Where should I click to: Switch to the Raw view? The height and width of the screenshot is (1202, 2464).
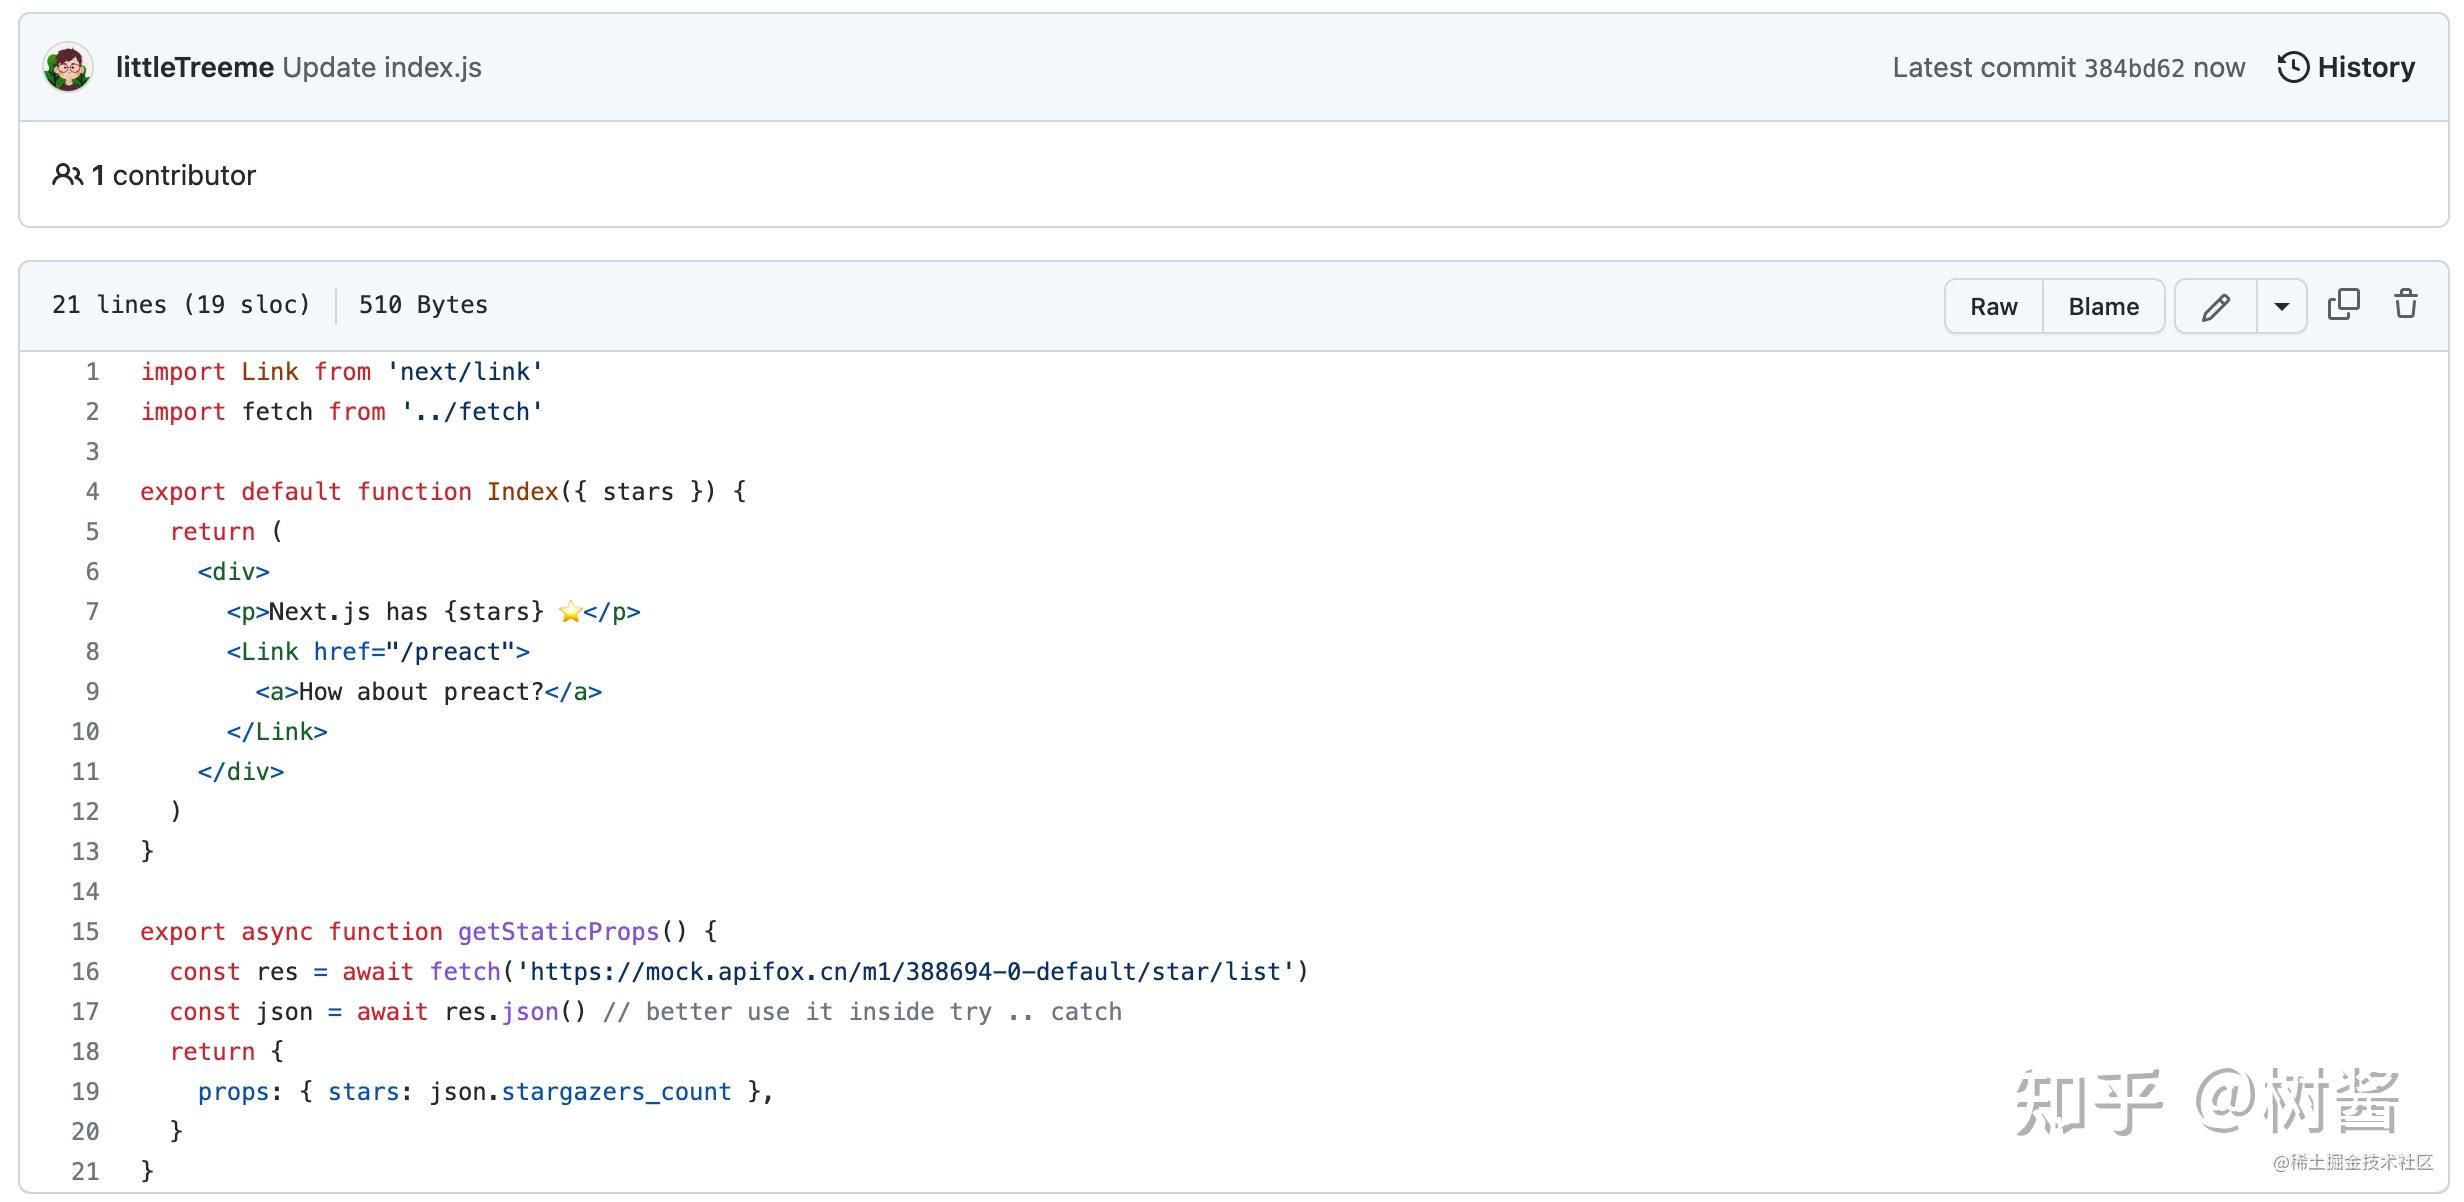[x=1992, y=305]
